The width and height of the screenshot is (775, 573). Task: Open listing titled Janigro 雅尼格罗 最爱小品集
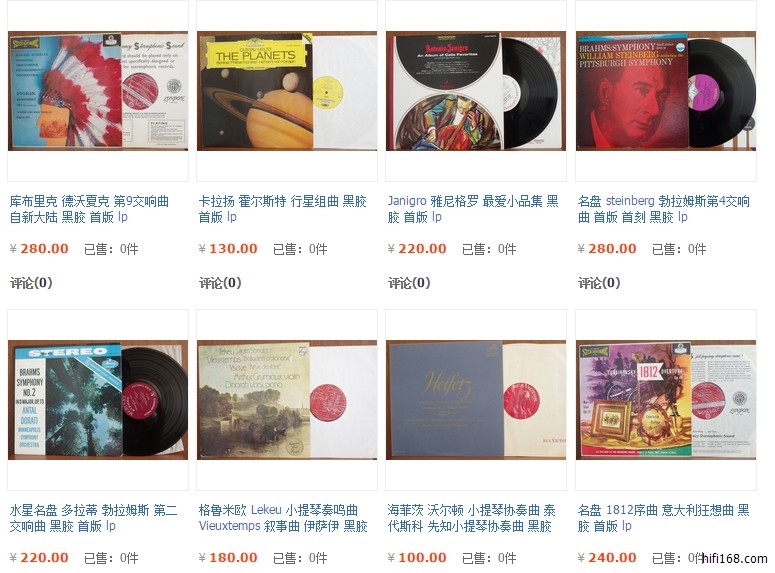pos(473,209)
